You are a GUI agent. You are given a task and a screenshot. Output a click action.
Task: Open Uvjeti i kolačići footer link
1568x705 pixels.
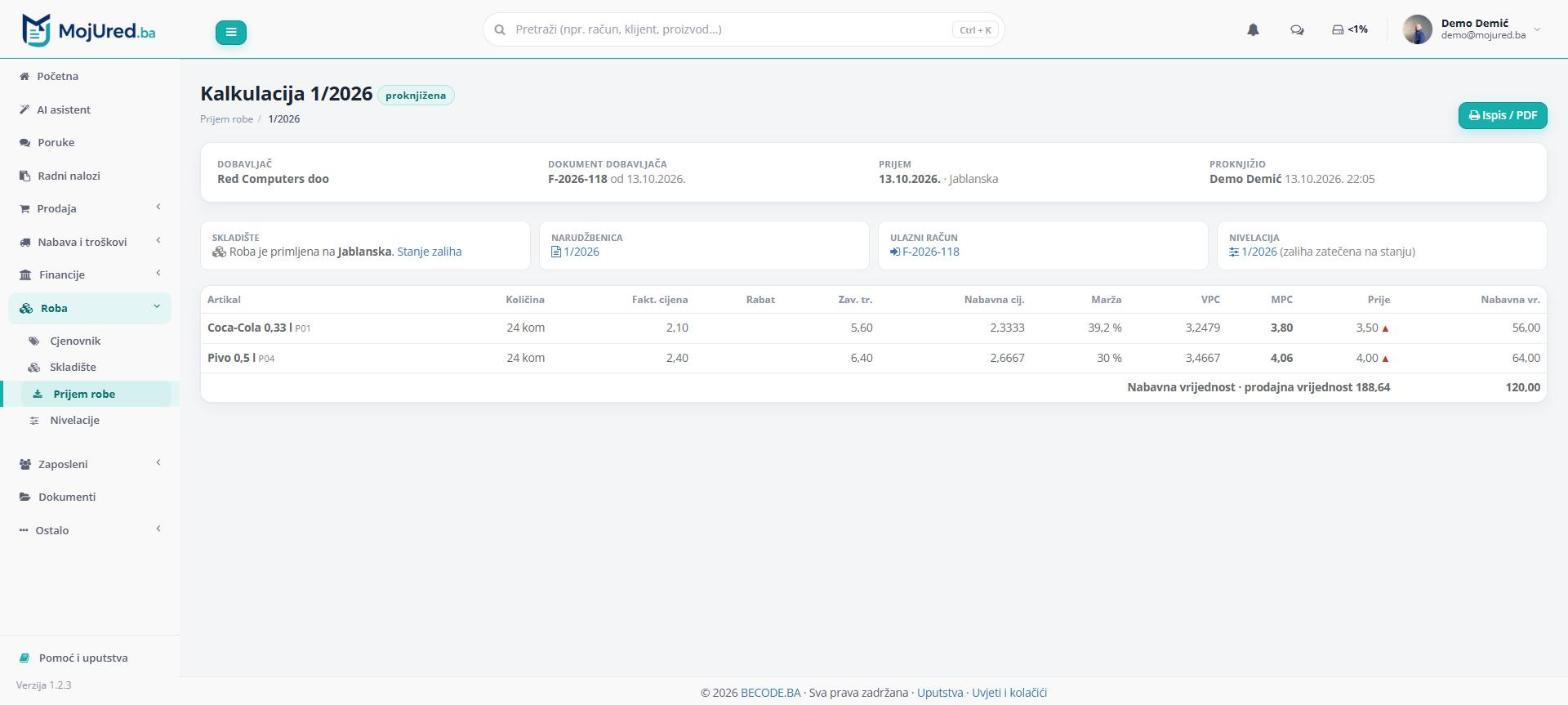click(1009, 692)
